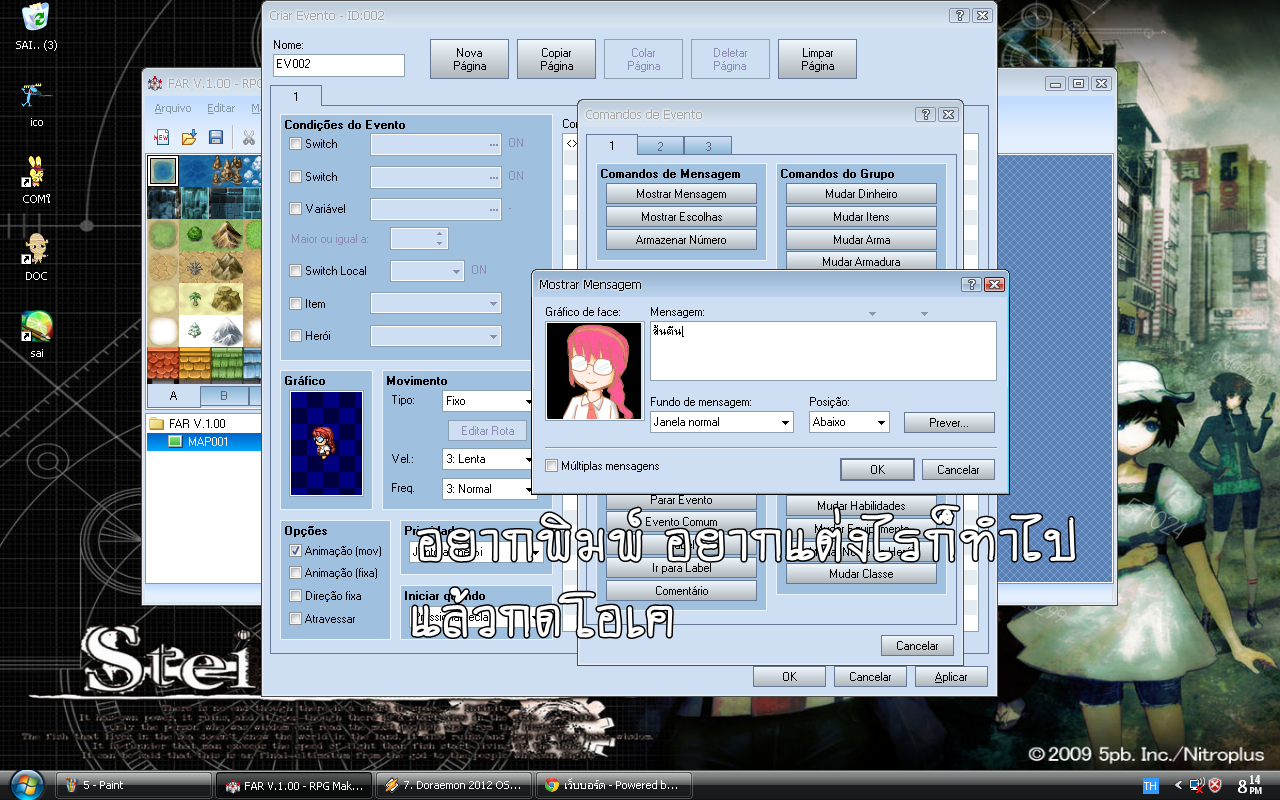Open the Vel. dropdown showing 3: Lenta

click(488, 459)
